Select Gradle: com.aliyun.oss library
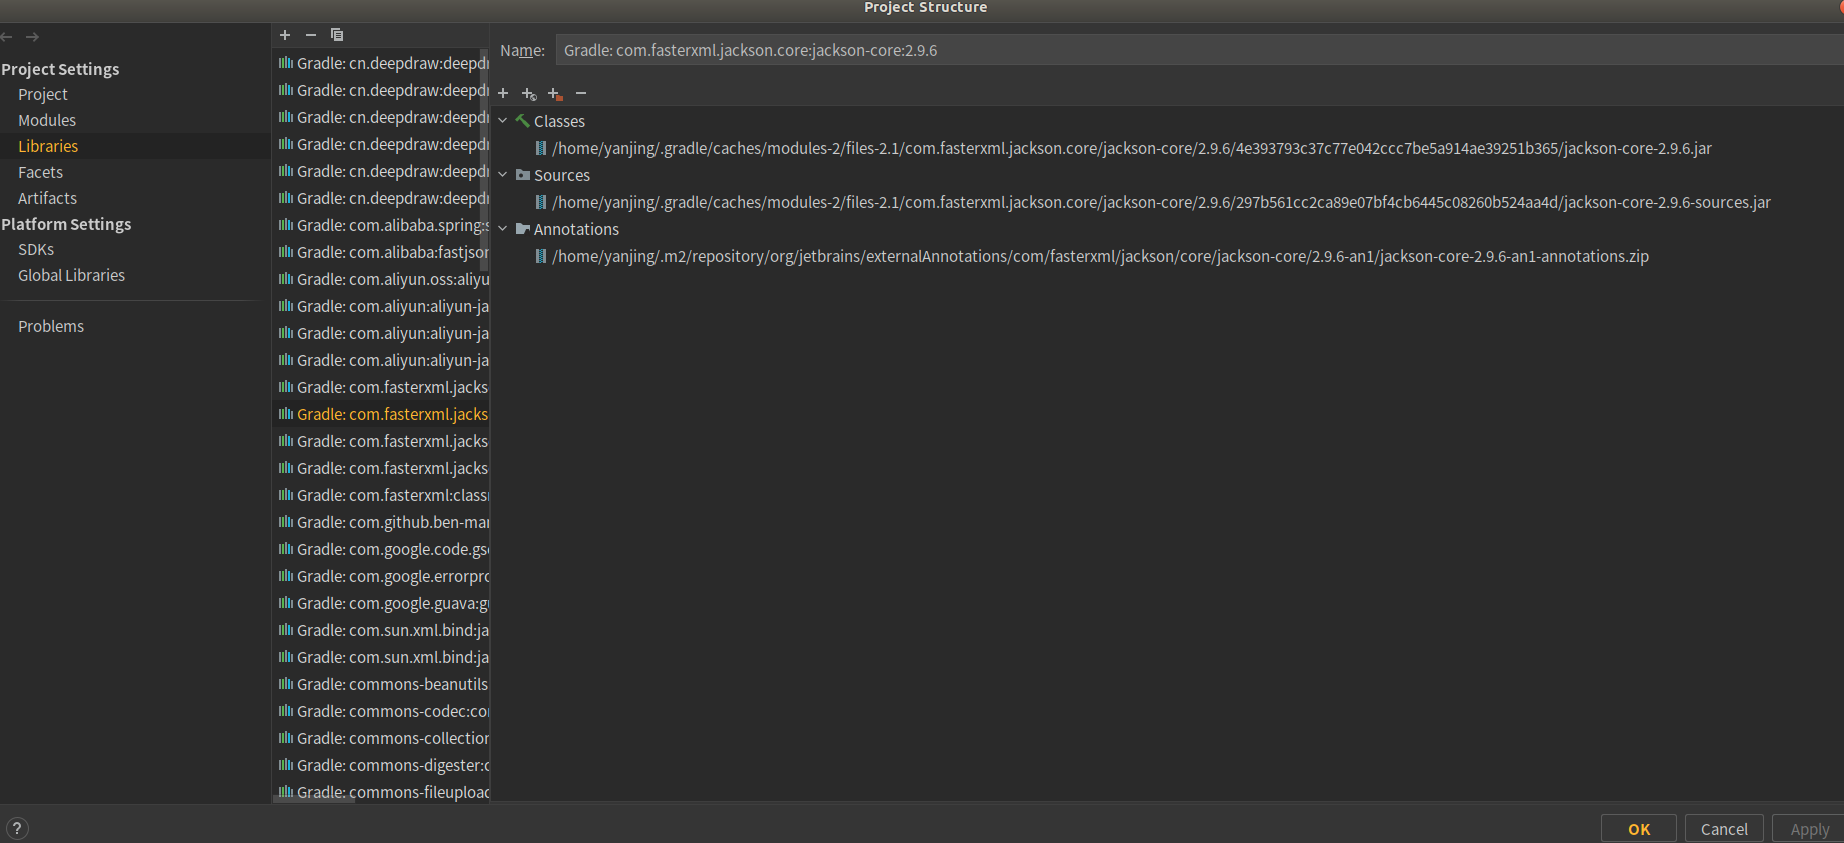1844x843 pixels. click(x=381, y=279)
